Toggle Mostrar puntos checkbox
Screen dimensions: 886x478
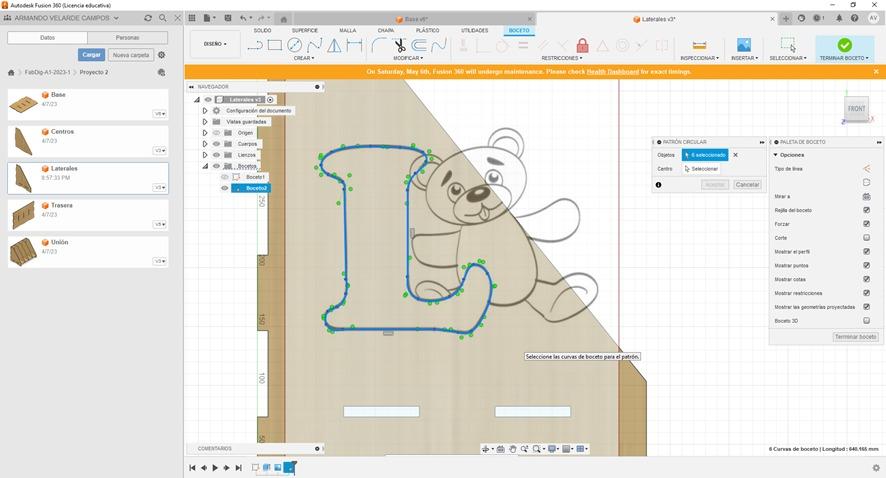pos(866,266)
